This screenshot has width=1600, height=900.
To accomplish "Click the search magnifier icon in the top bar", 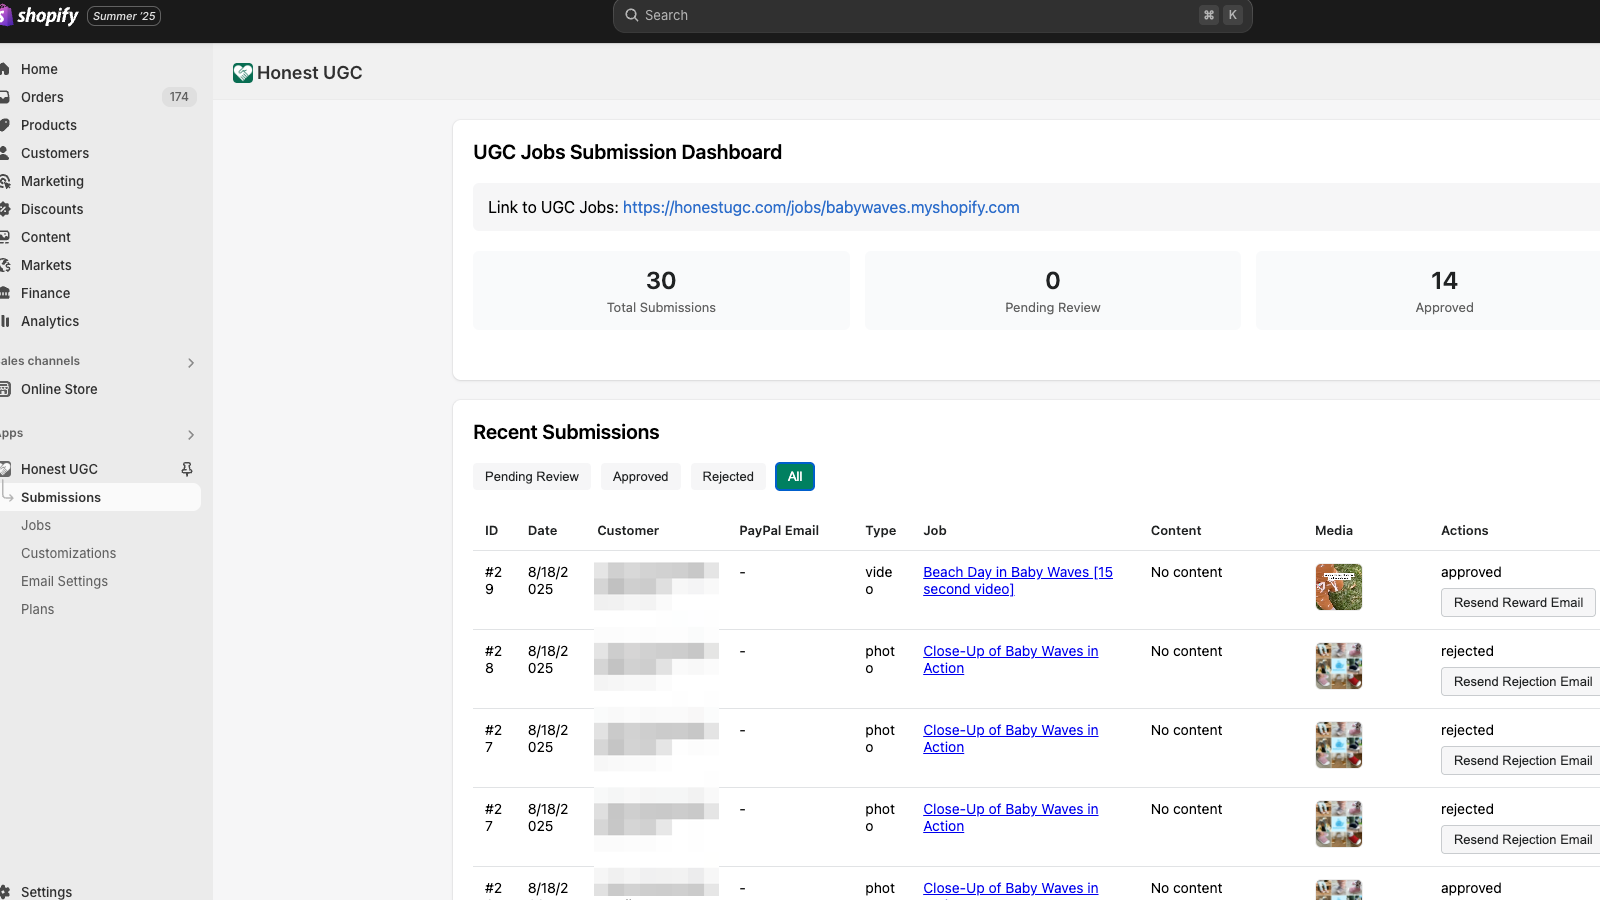I will 632,16.
